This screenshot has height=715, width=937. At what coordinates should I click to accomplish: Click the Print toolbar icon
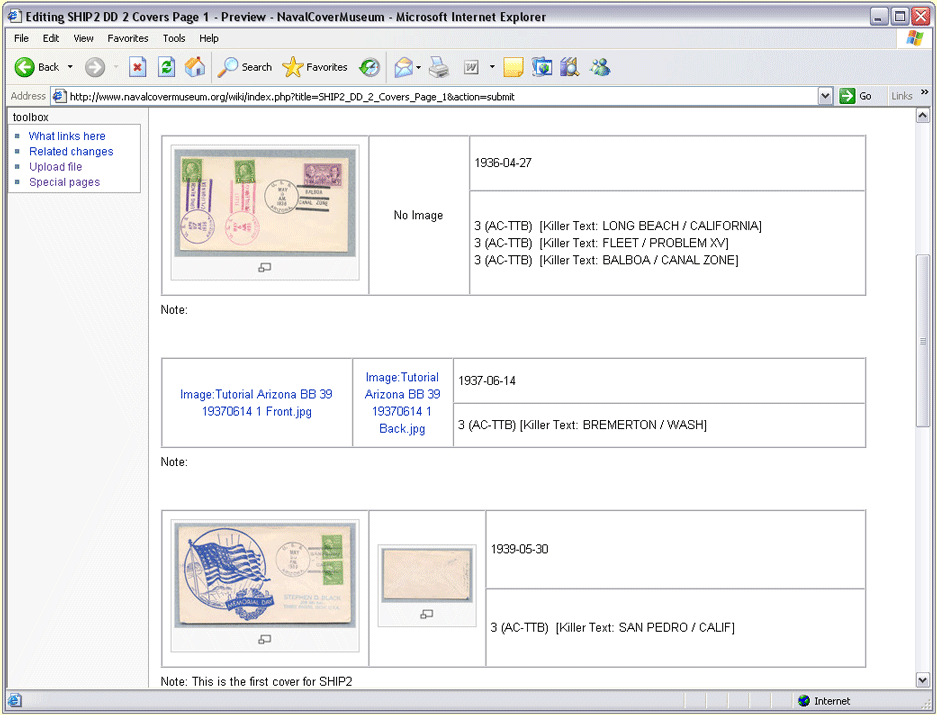[x=438, y=67]
